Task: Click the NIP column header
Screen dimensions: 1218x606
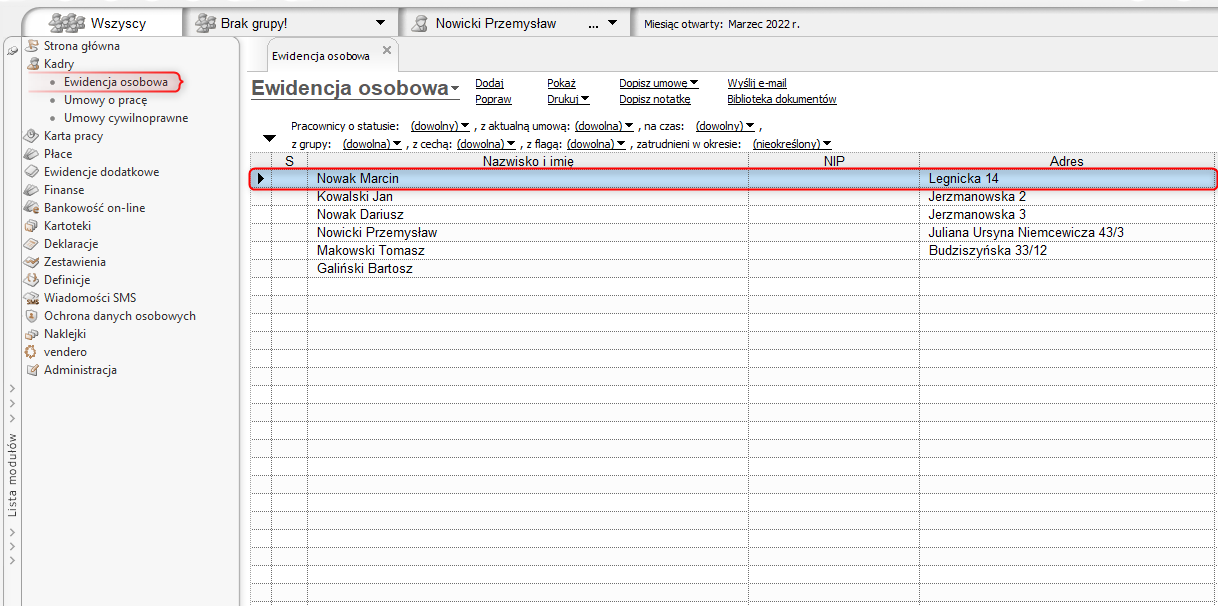Action: pos(834,161)
